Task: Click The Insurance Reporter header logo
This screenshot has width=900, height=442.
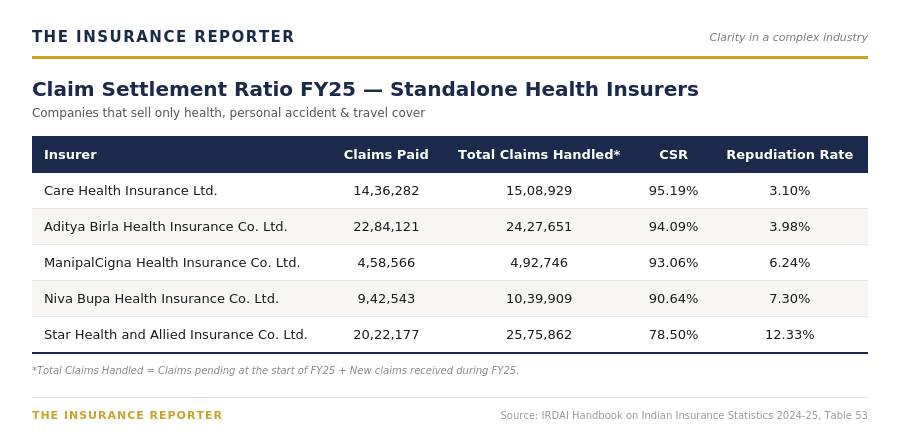Action: tap(163, 37)
